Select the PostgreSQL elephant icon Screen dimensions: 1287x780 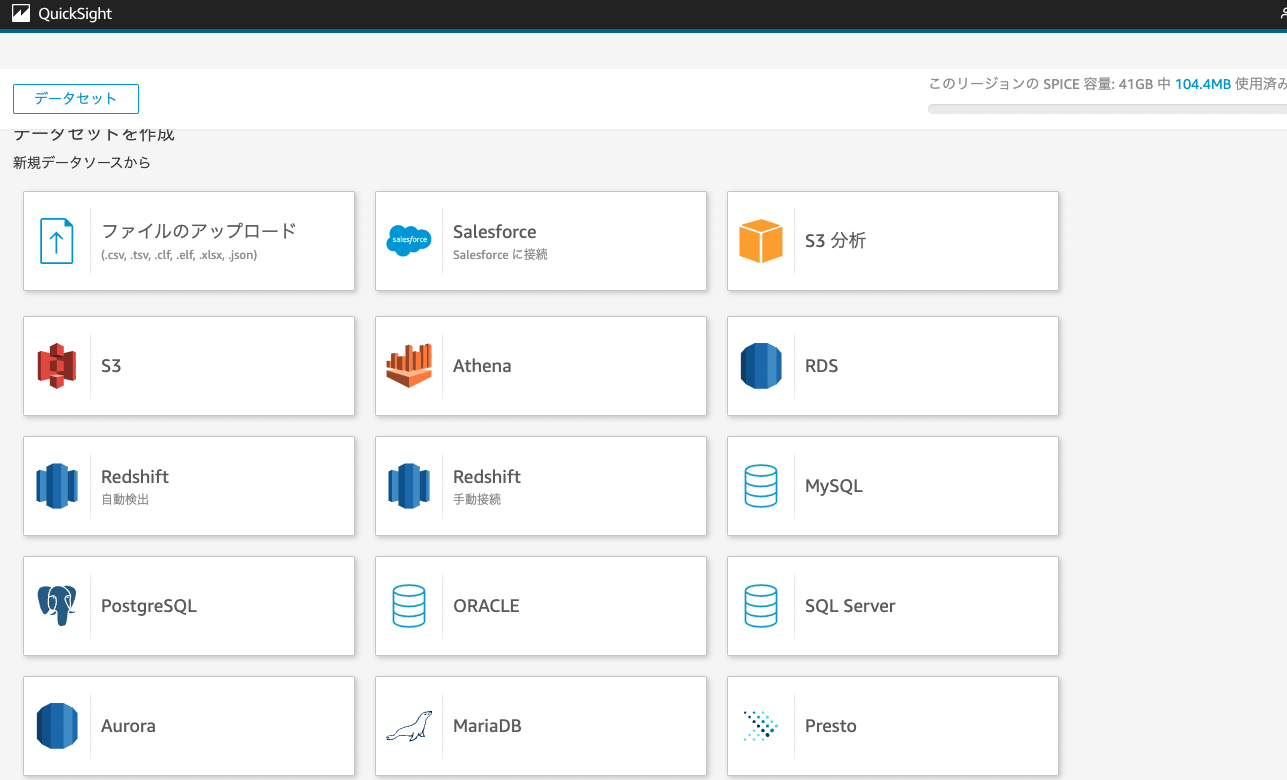pyautogui.click(x=57, y=605)
